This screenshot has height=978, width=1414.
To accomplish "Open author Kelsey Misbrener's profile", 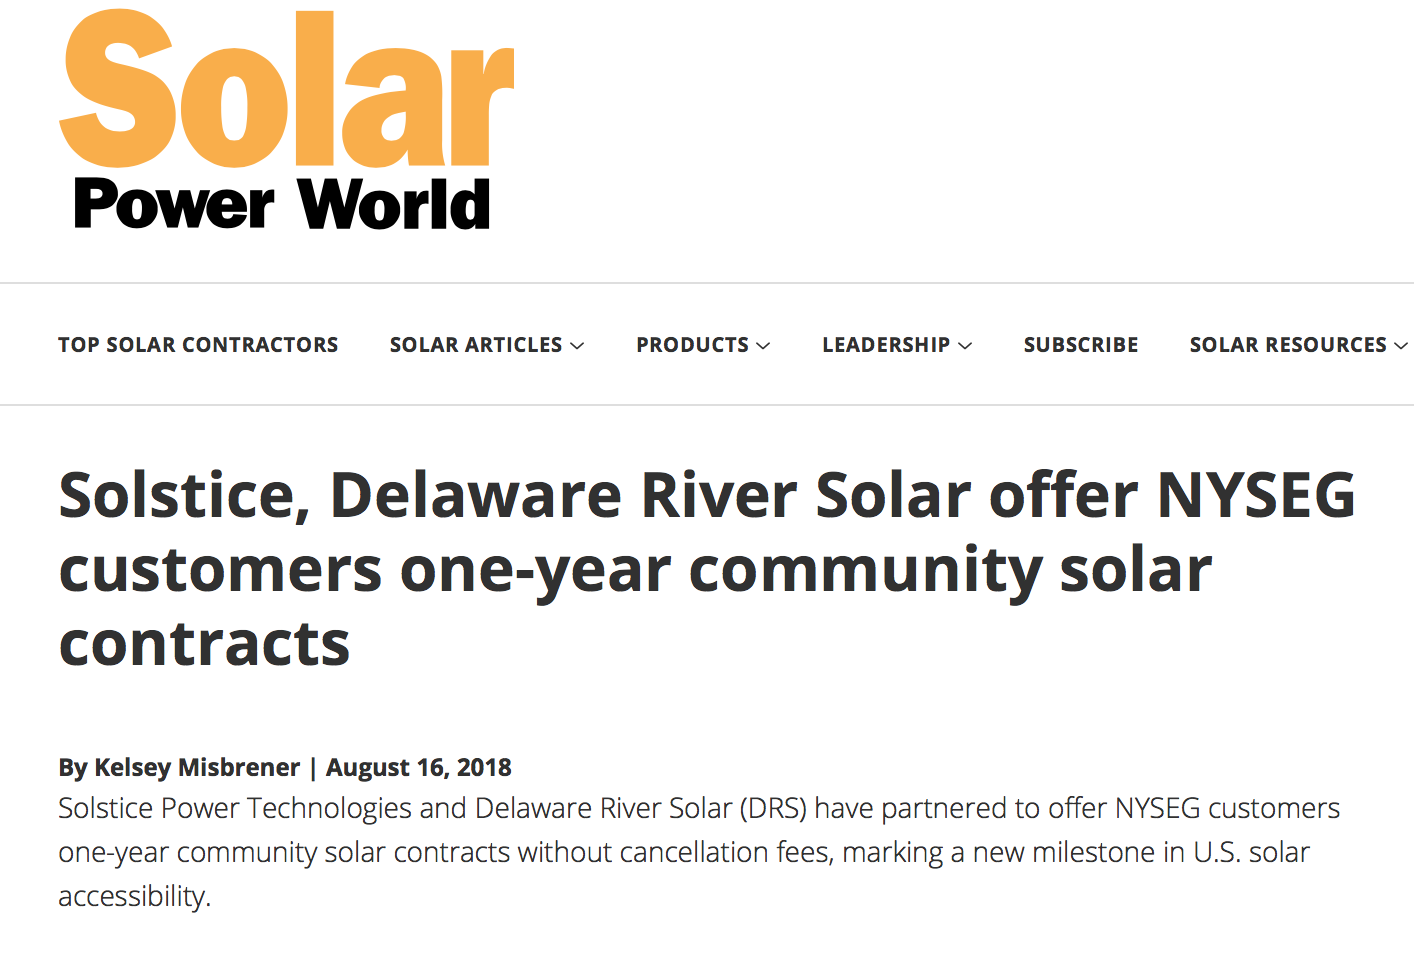I will [x=197, y=767].
